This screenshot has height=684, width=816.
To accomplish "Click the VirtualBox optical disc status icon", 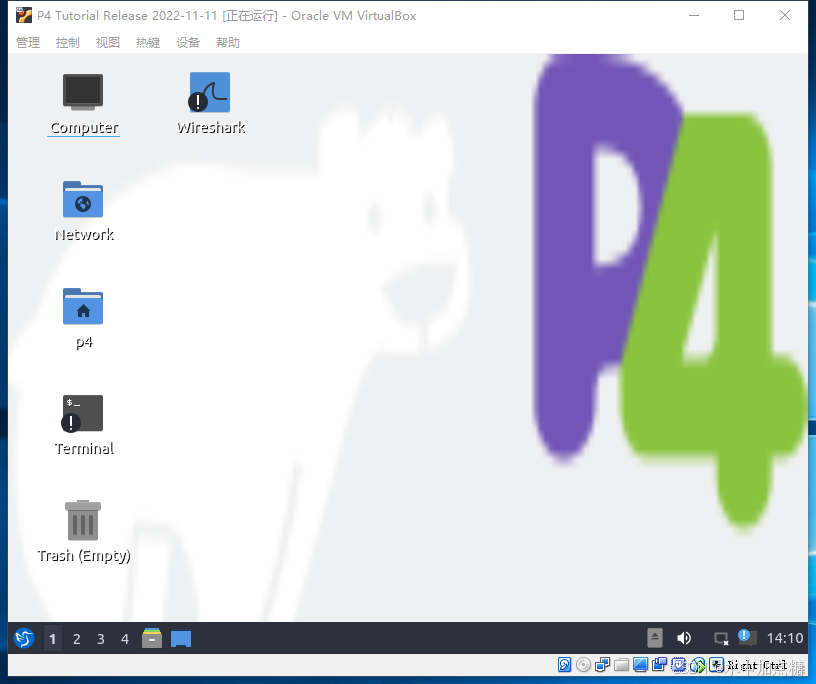I will point(583,665).
